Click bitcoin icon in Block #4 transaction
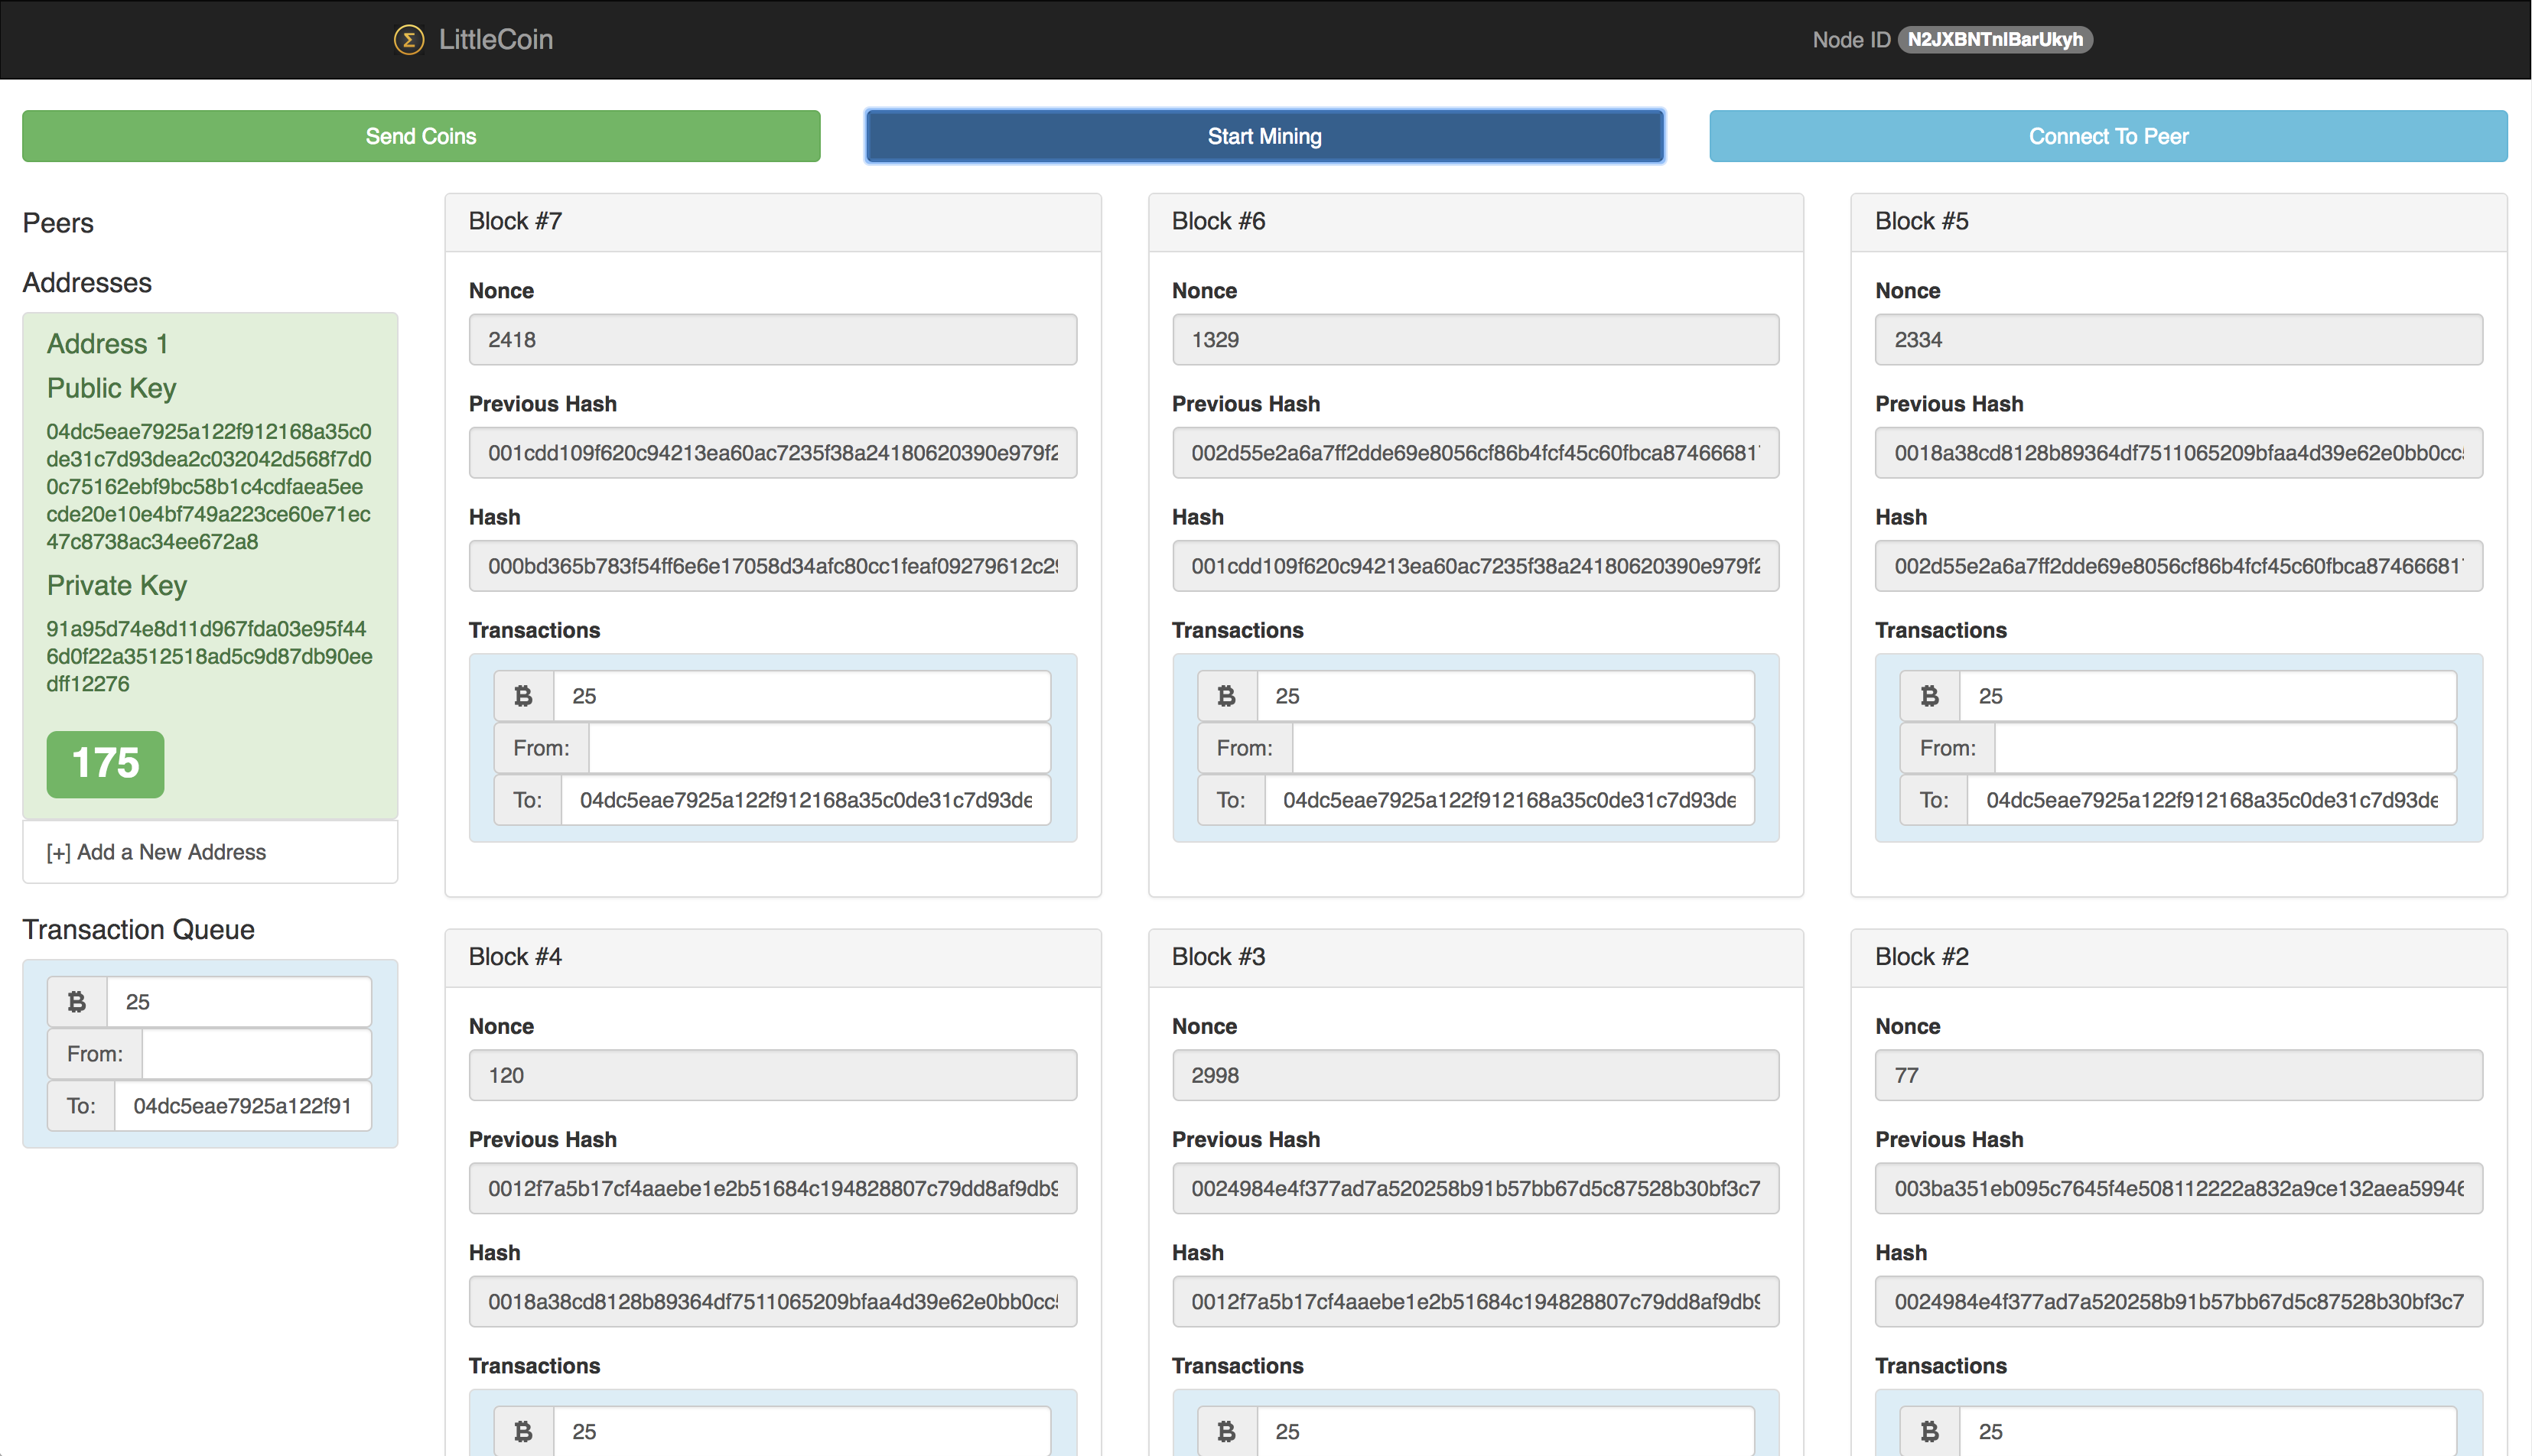 [523, 1431]
